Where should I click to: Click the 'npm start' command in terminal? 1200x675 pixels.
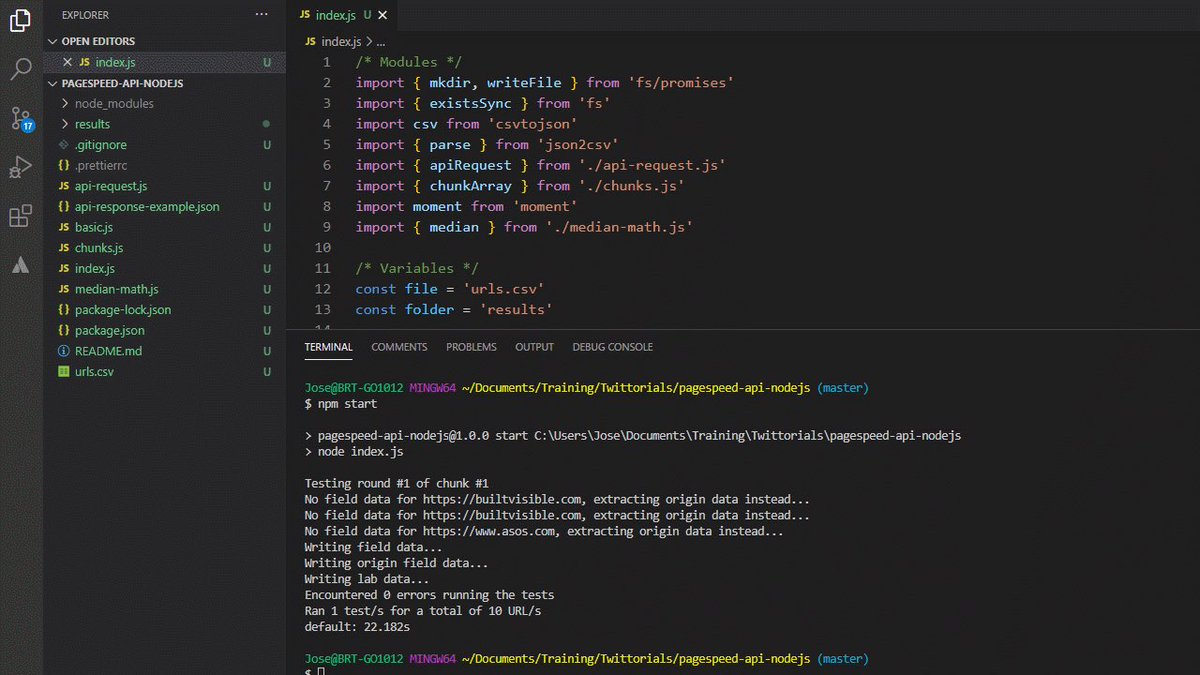click(347, 404)
